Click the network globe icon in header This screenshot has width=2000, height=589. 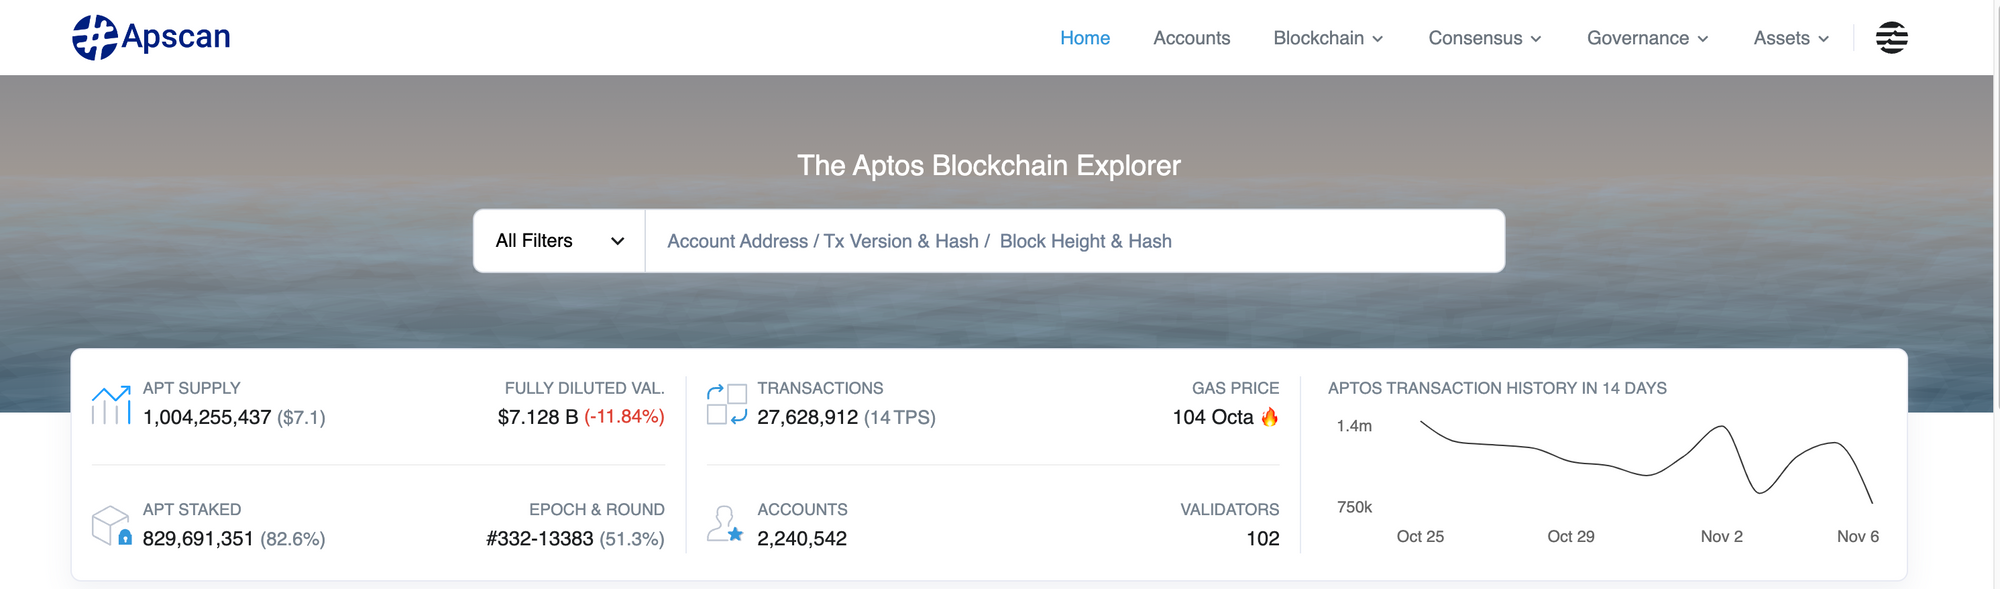click(1890, 38)
